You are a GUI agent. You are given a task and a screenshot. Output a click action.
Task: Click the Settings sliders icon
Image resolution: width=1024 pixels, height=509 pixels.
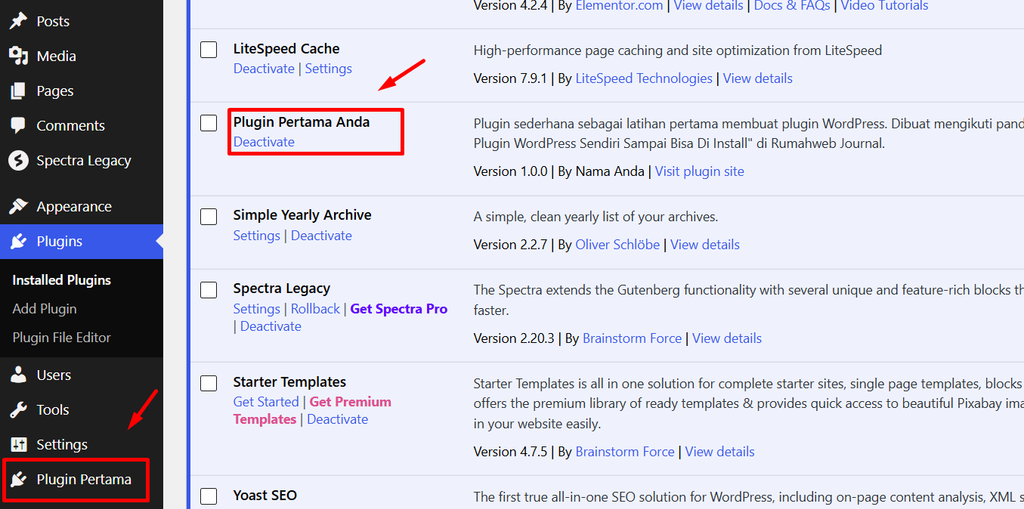(18, 445)
